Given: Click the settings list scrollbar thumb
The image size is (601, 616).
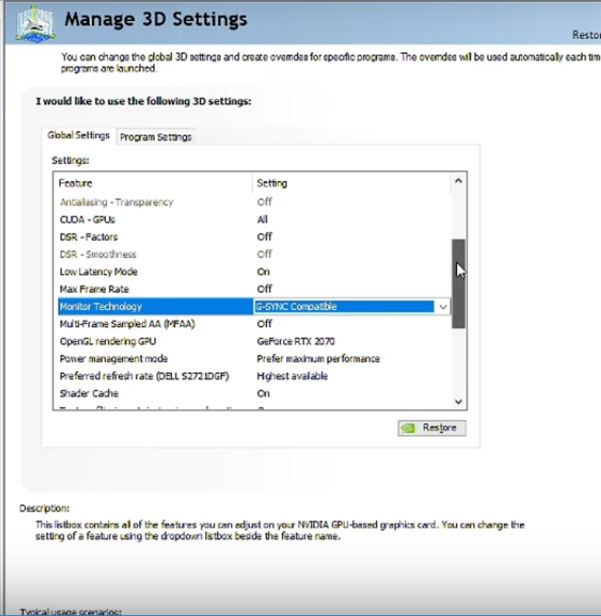Looking at the screenshot, I should tap(458, 283).
